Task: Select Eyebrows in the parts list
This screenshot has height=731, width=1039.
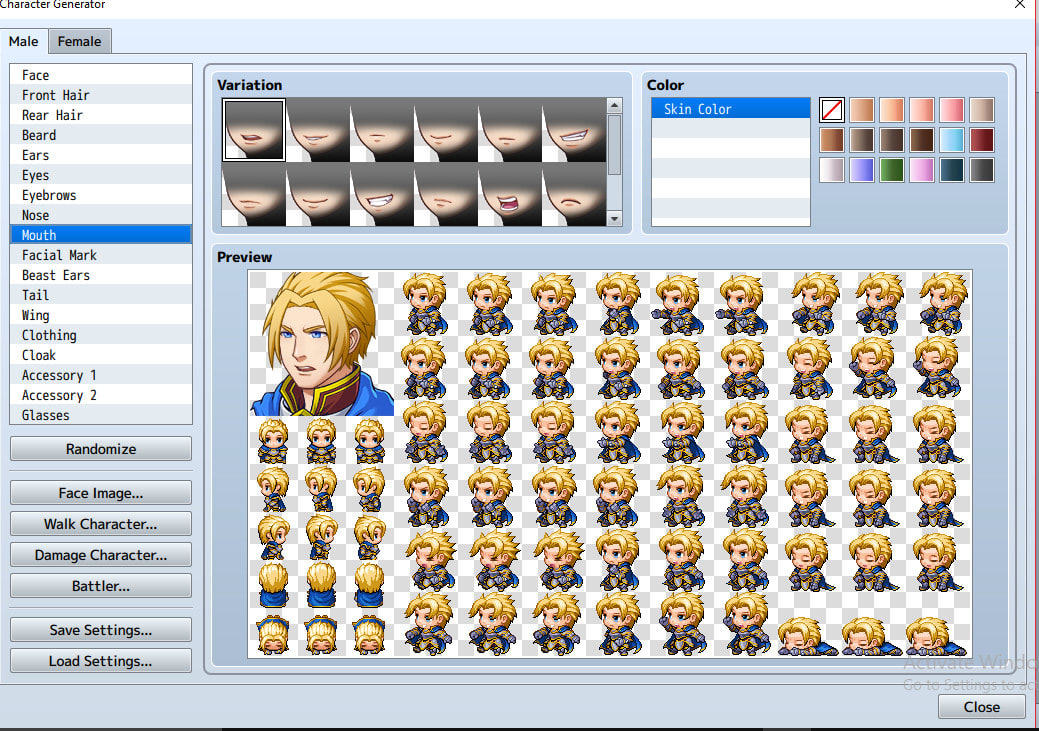Action: tap(101, 195)
